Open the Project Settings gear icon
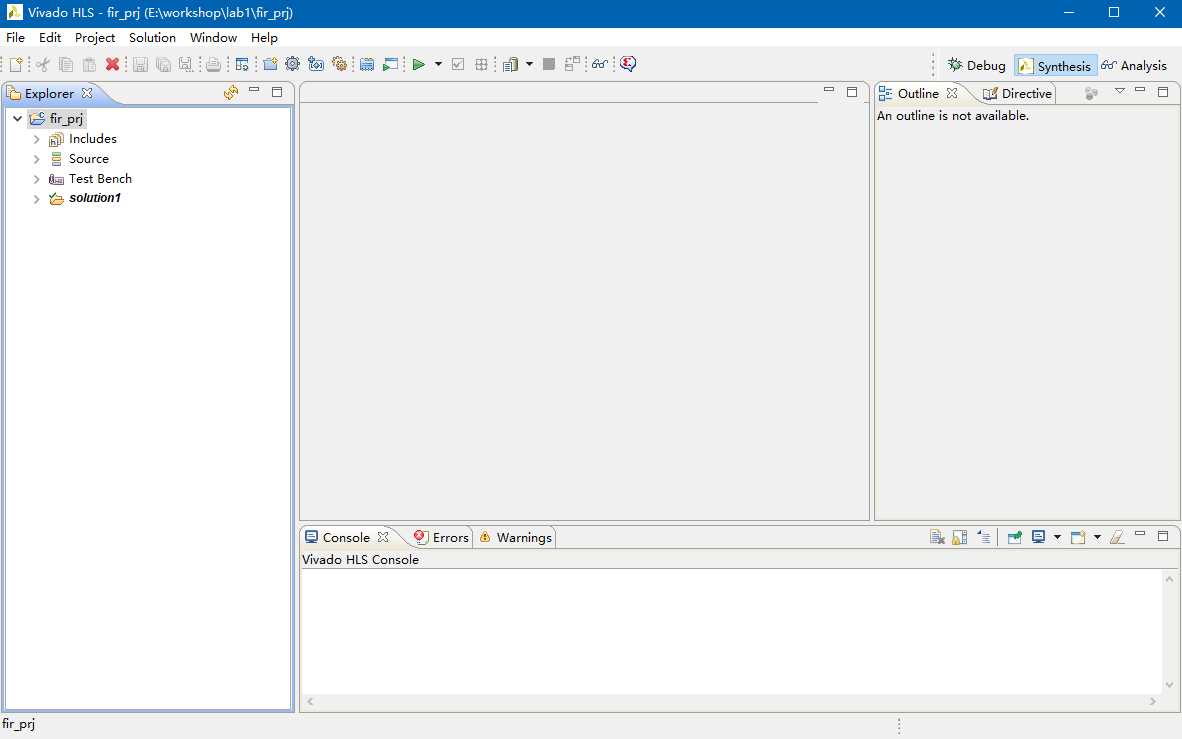 click(x=292, y=65)
